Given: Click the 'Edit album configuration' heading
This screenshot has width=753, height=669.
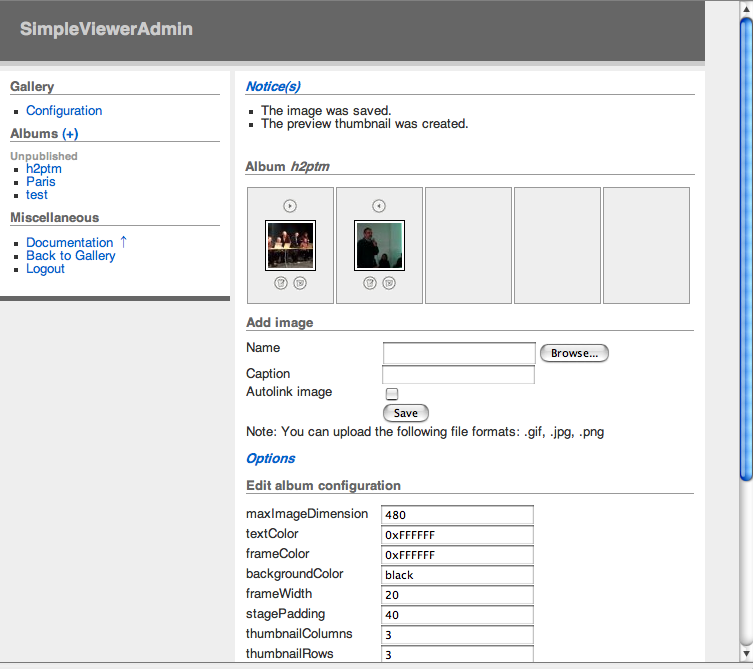Looking at the screenshot, I should click(323, 486).
